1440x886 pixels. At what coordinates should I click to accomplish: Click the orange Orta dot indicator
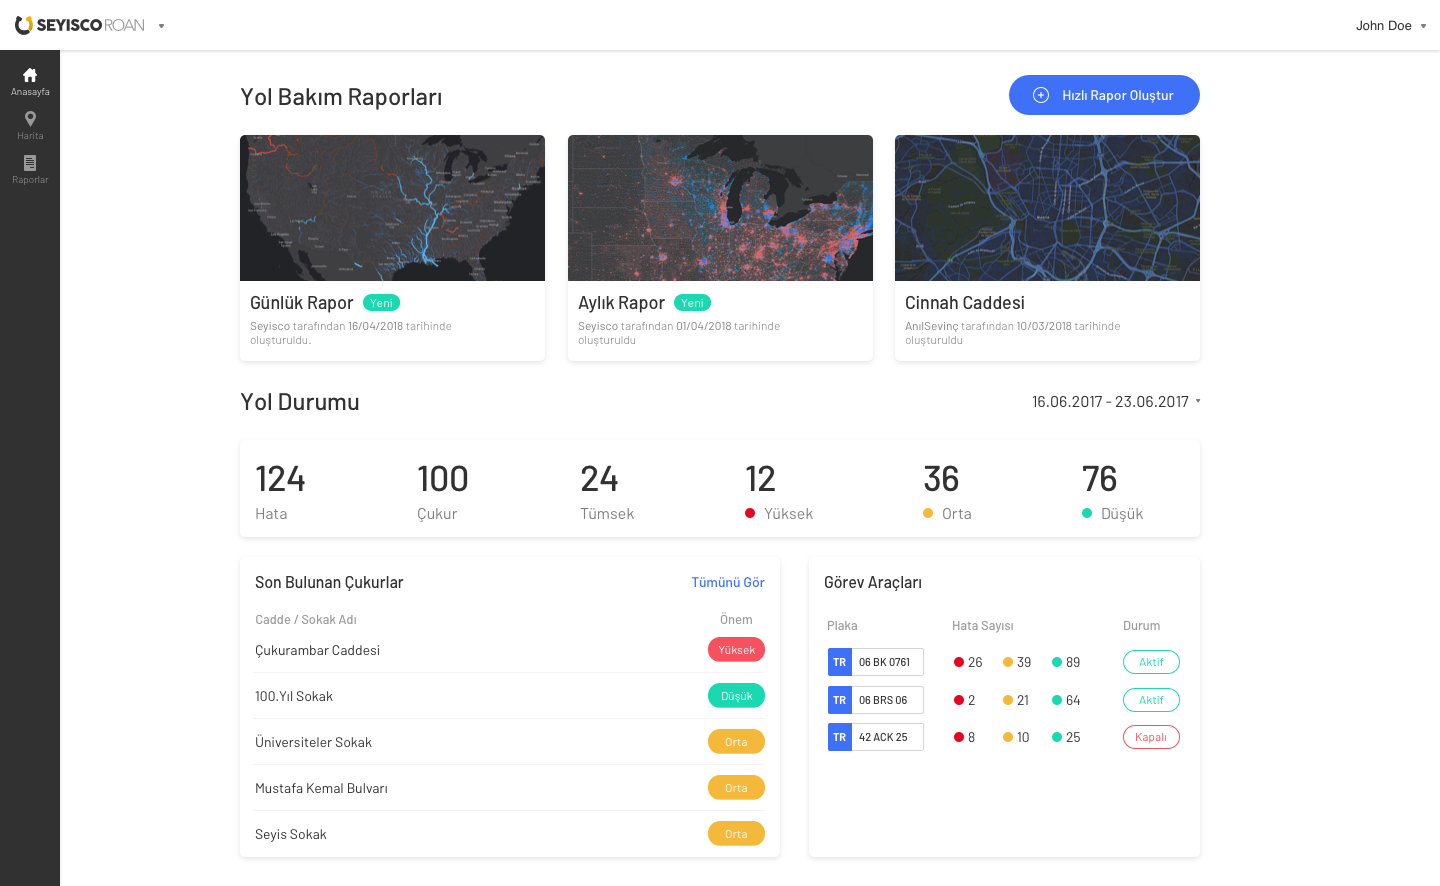tap(928, 513)
